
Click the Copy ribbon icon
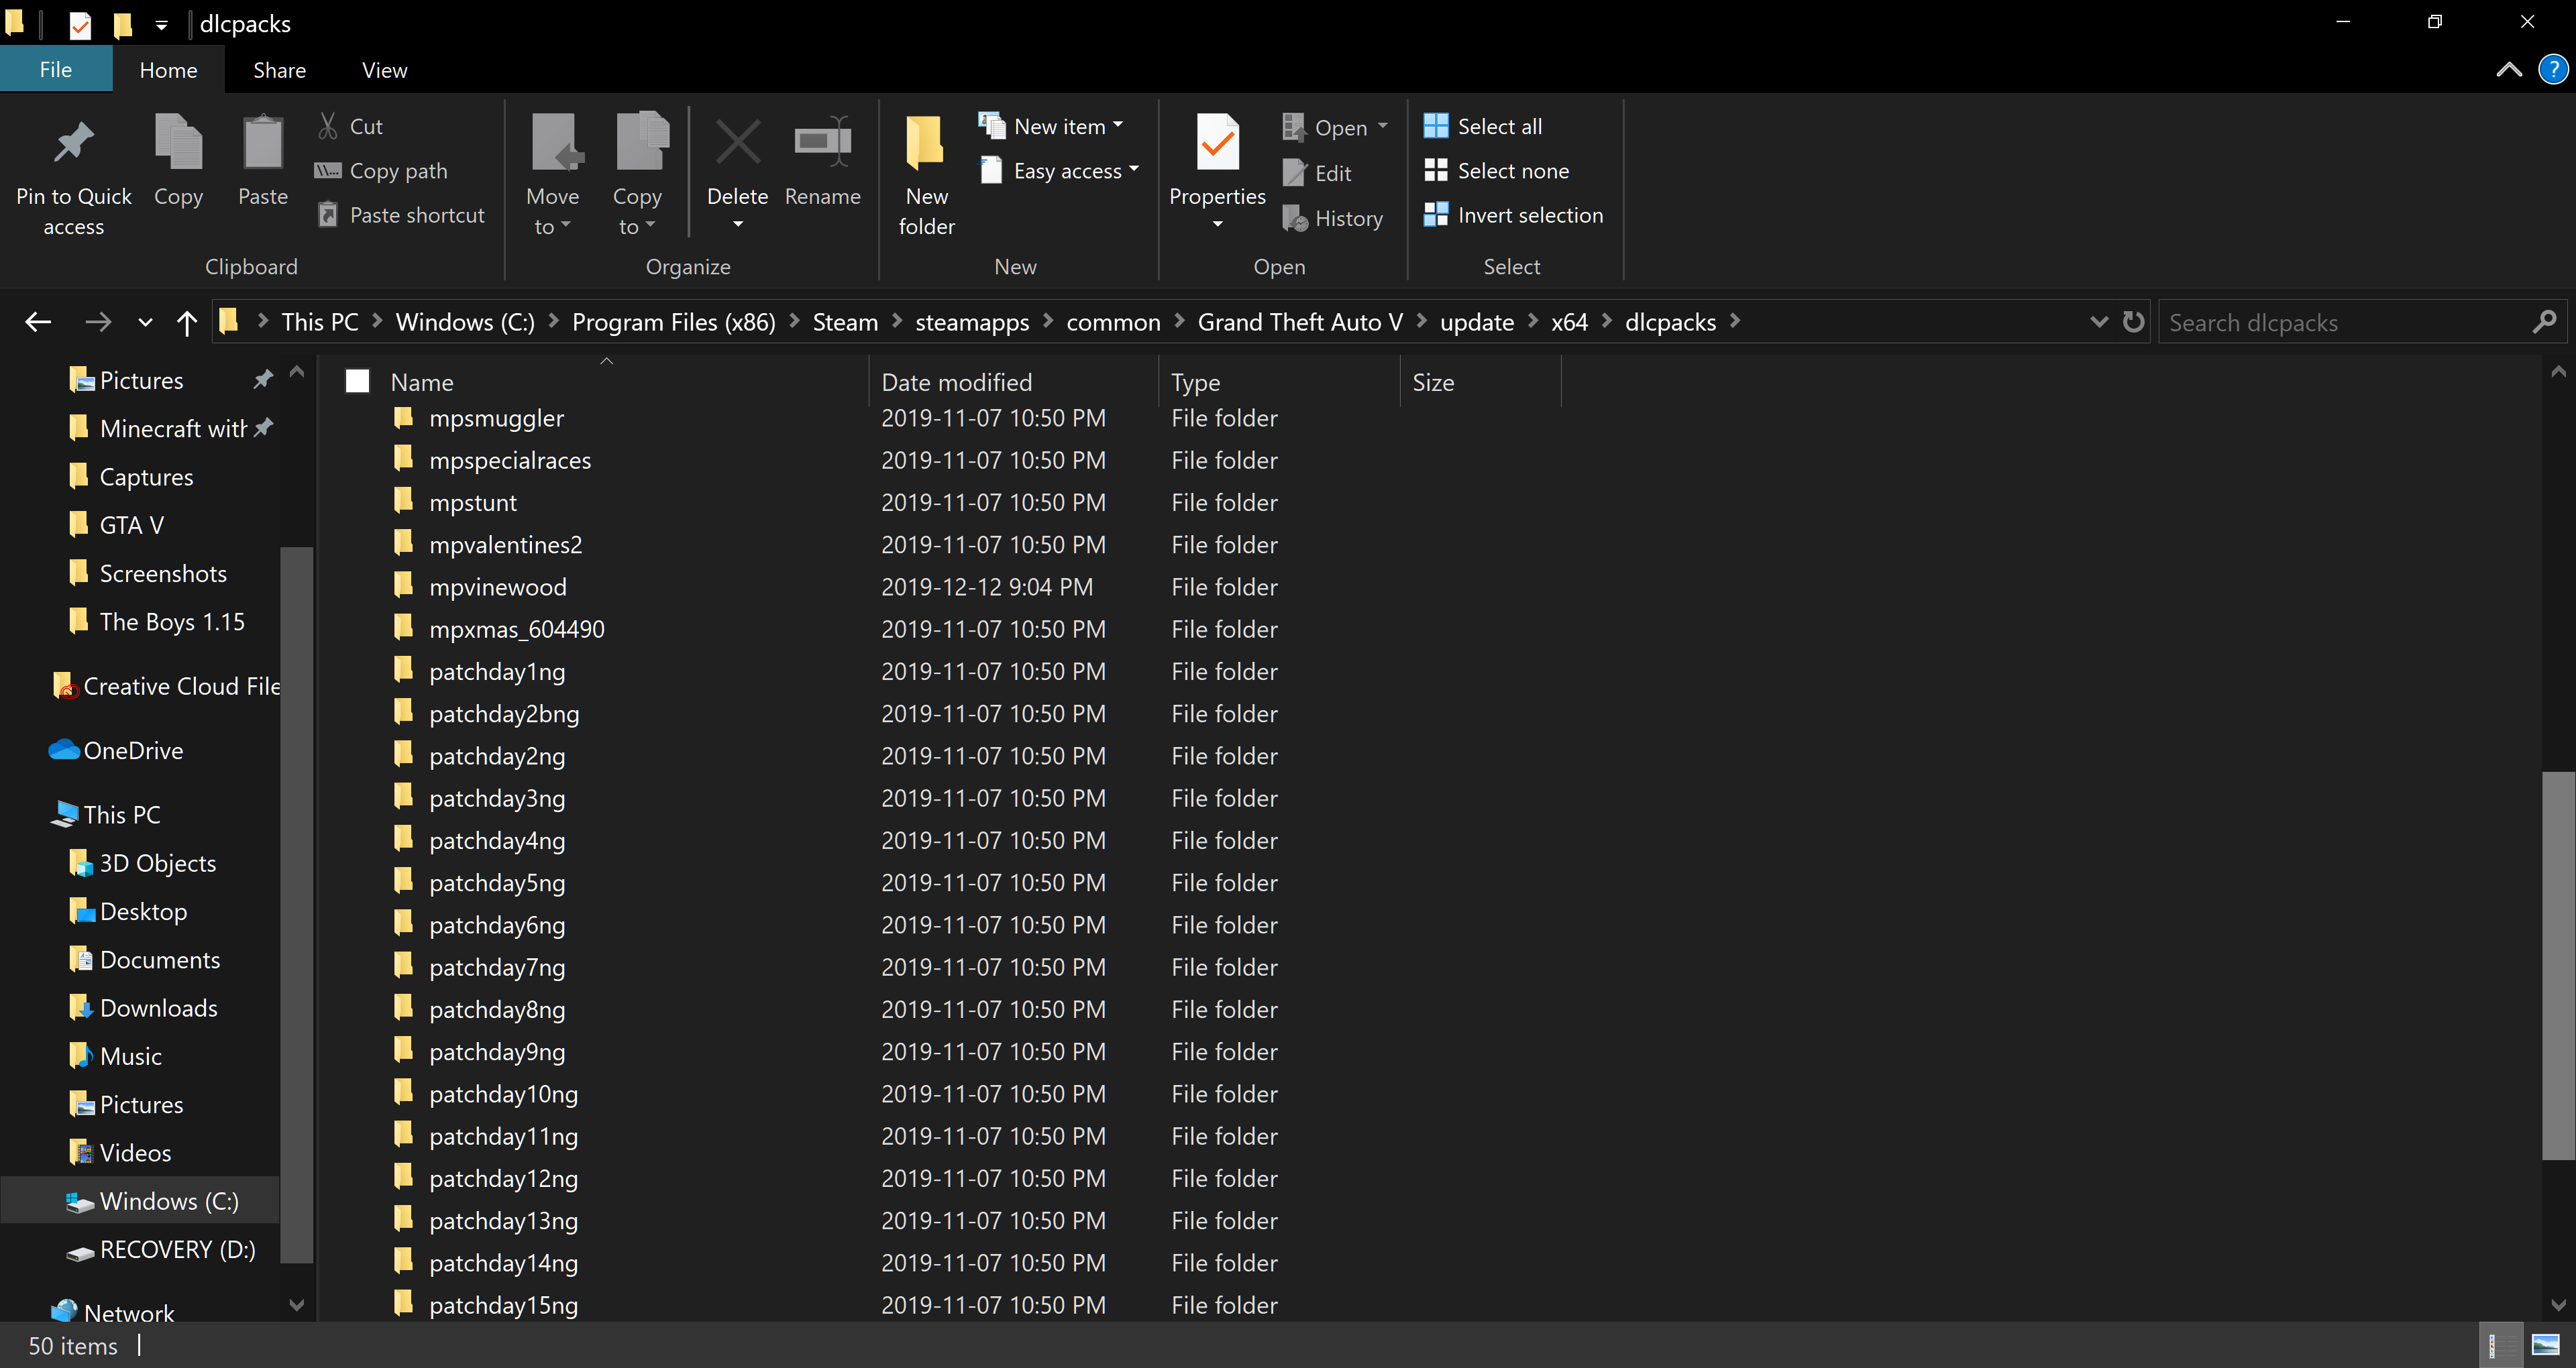click(178, 142)
